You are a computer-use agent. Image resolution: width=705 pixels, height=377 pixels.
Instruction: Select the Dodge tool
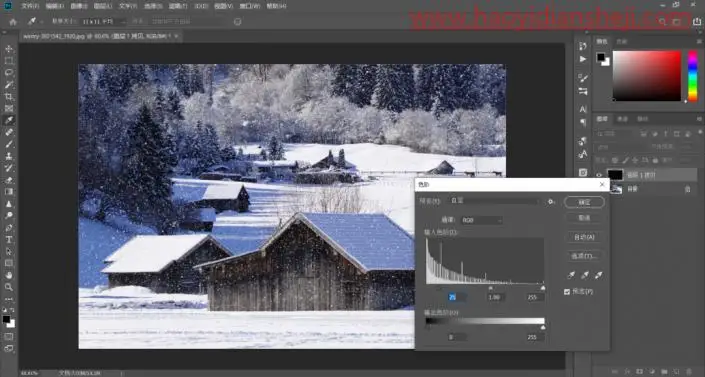pyautogui.click(x=9, y=215)
